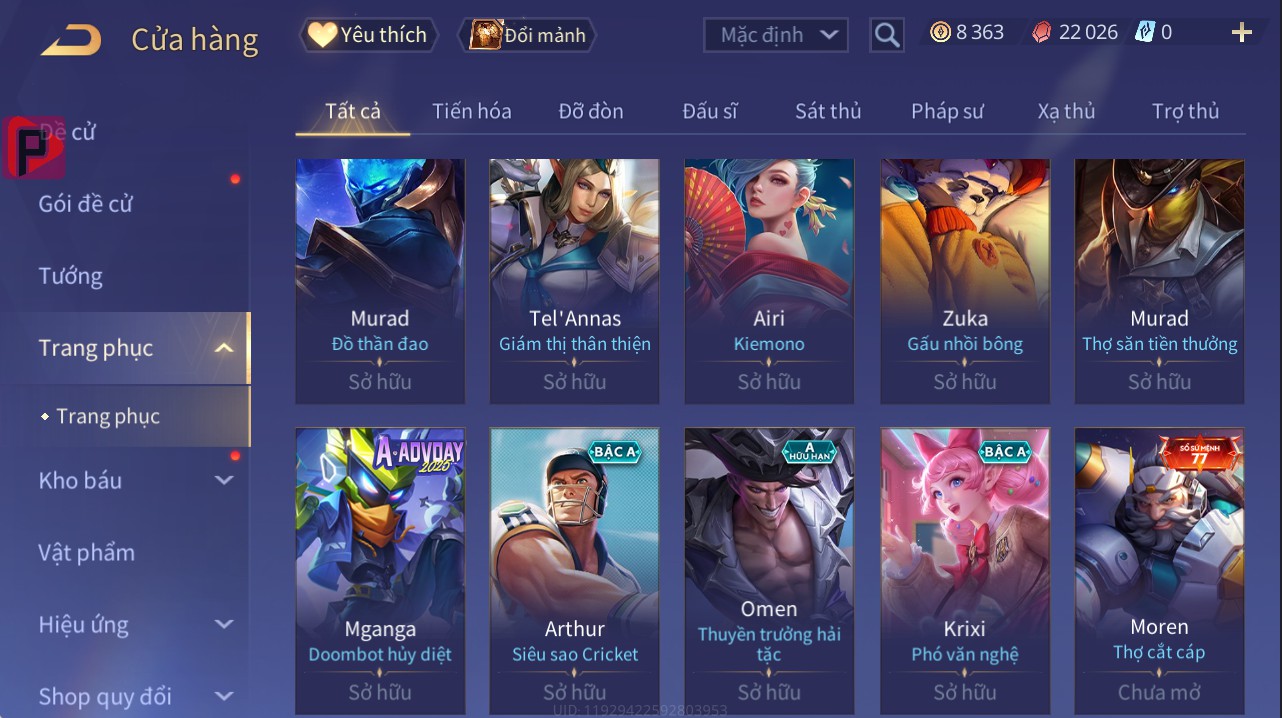Open the search magnifier icon

point(887,35)
